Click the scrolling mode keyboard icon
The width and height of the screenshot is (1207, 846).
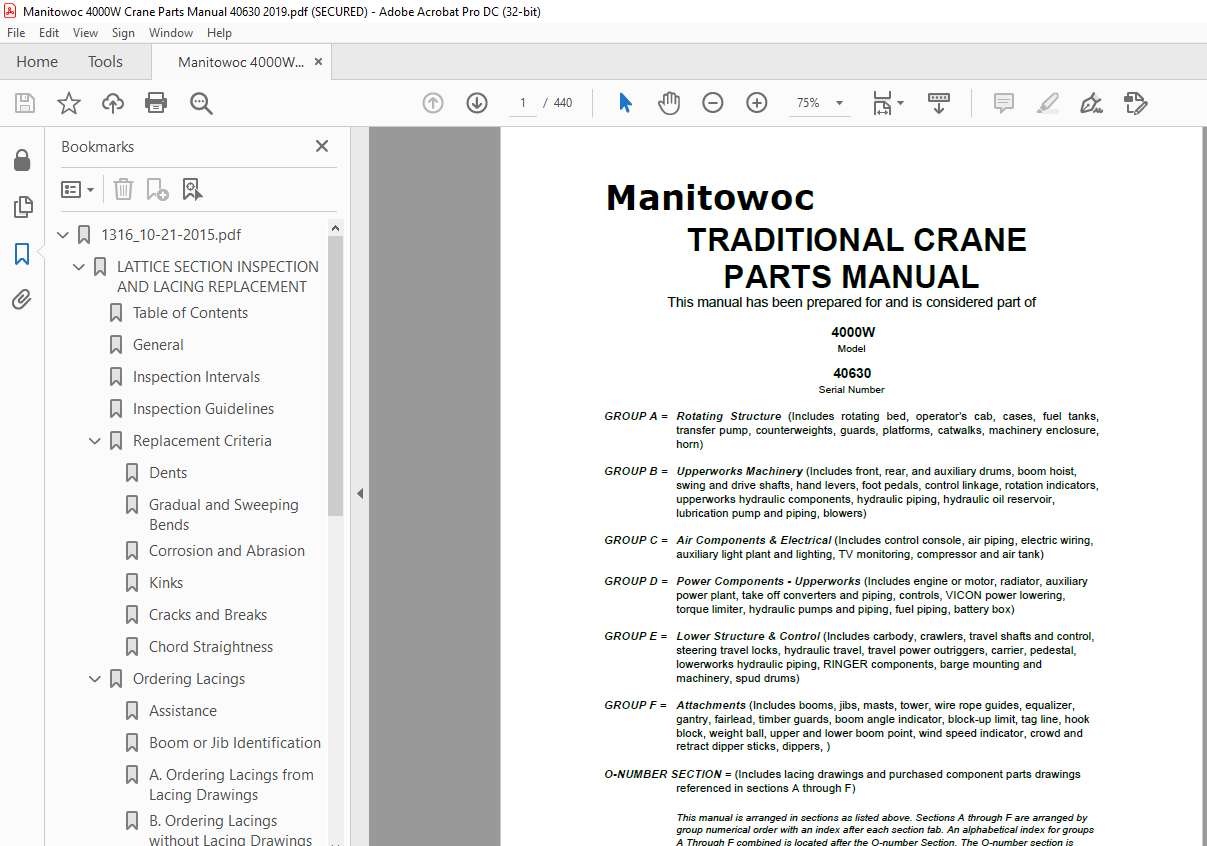click(939, 103)
